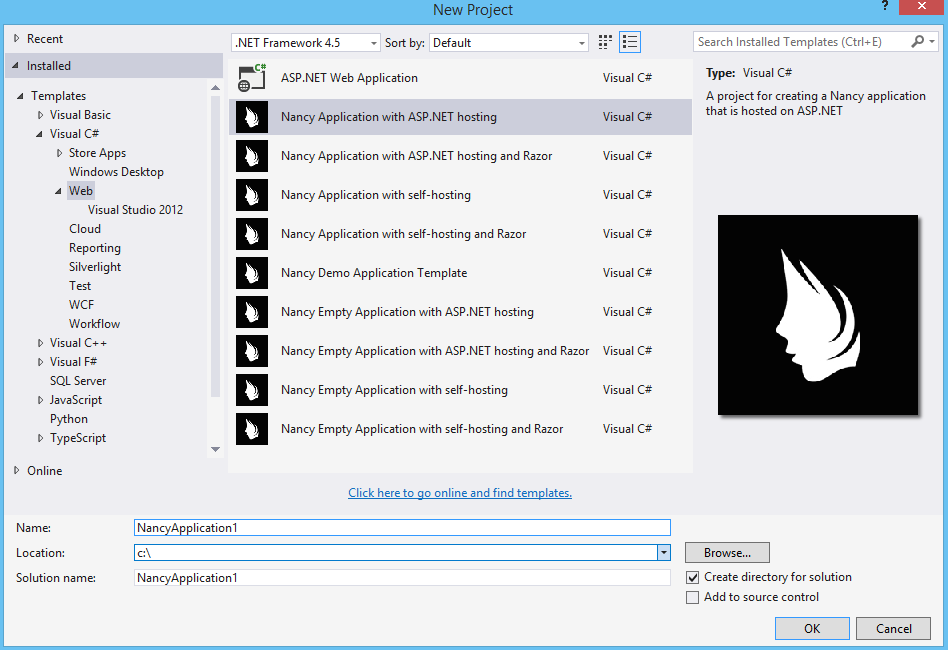Click the icon for Nancy Application with self-hosting and Razor

point(252,234)
